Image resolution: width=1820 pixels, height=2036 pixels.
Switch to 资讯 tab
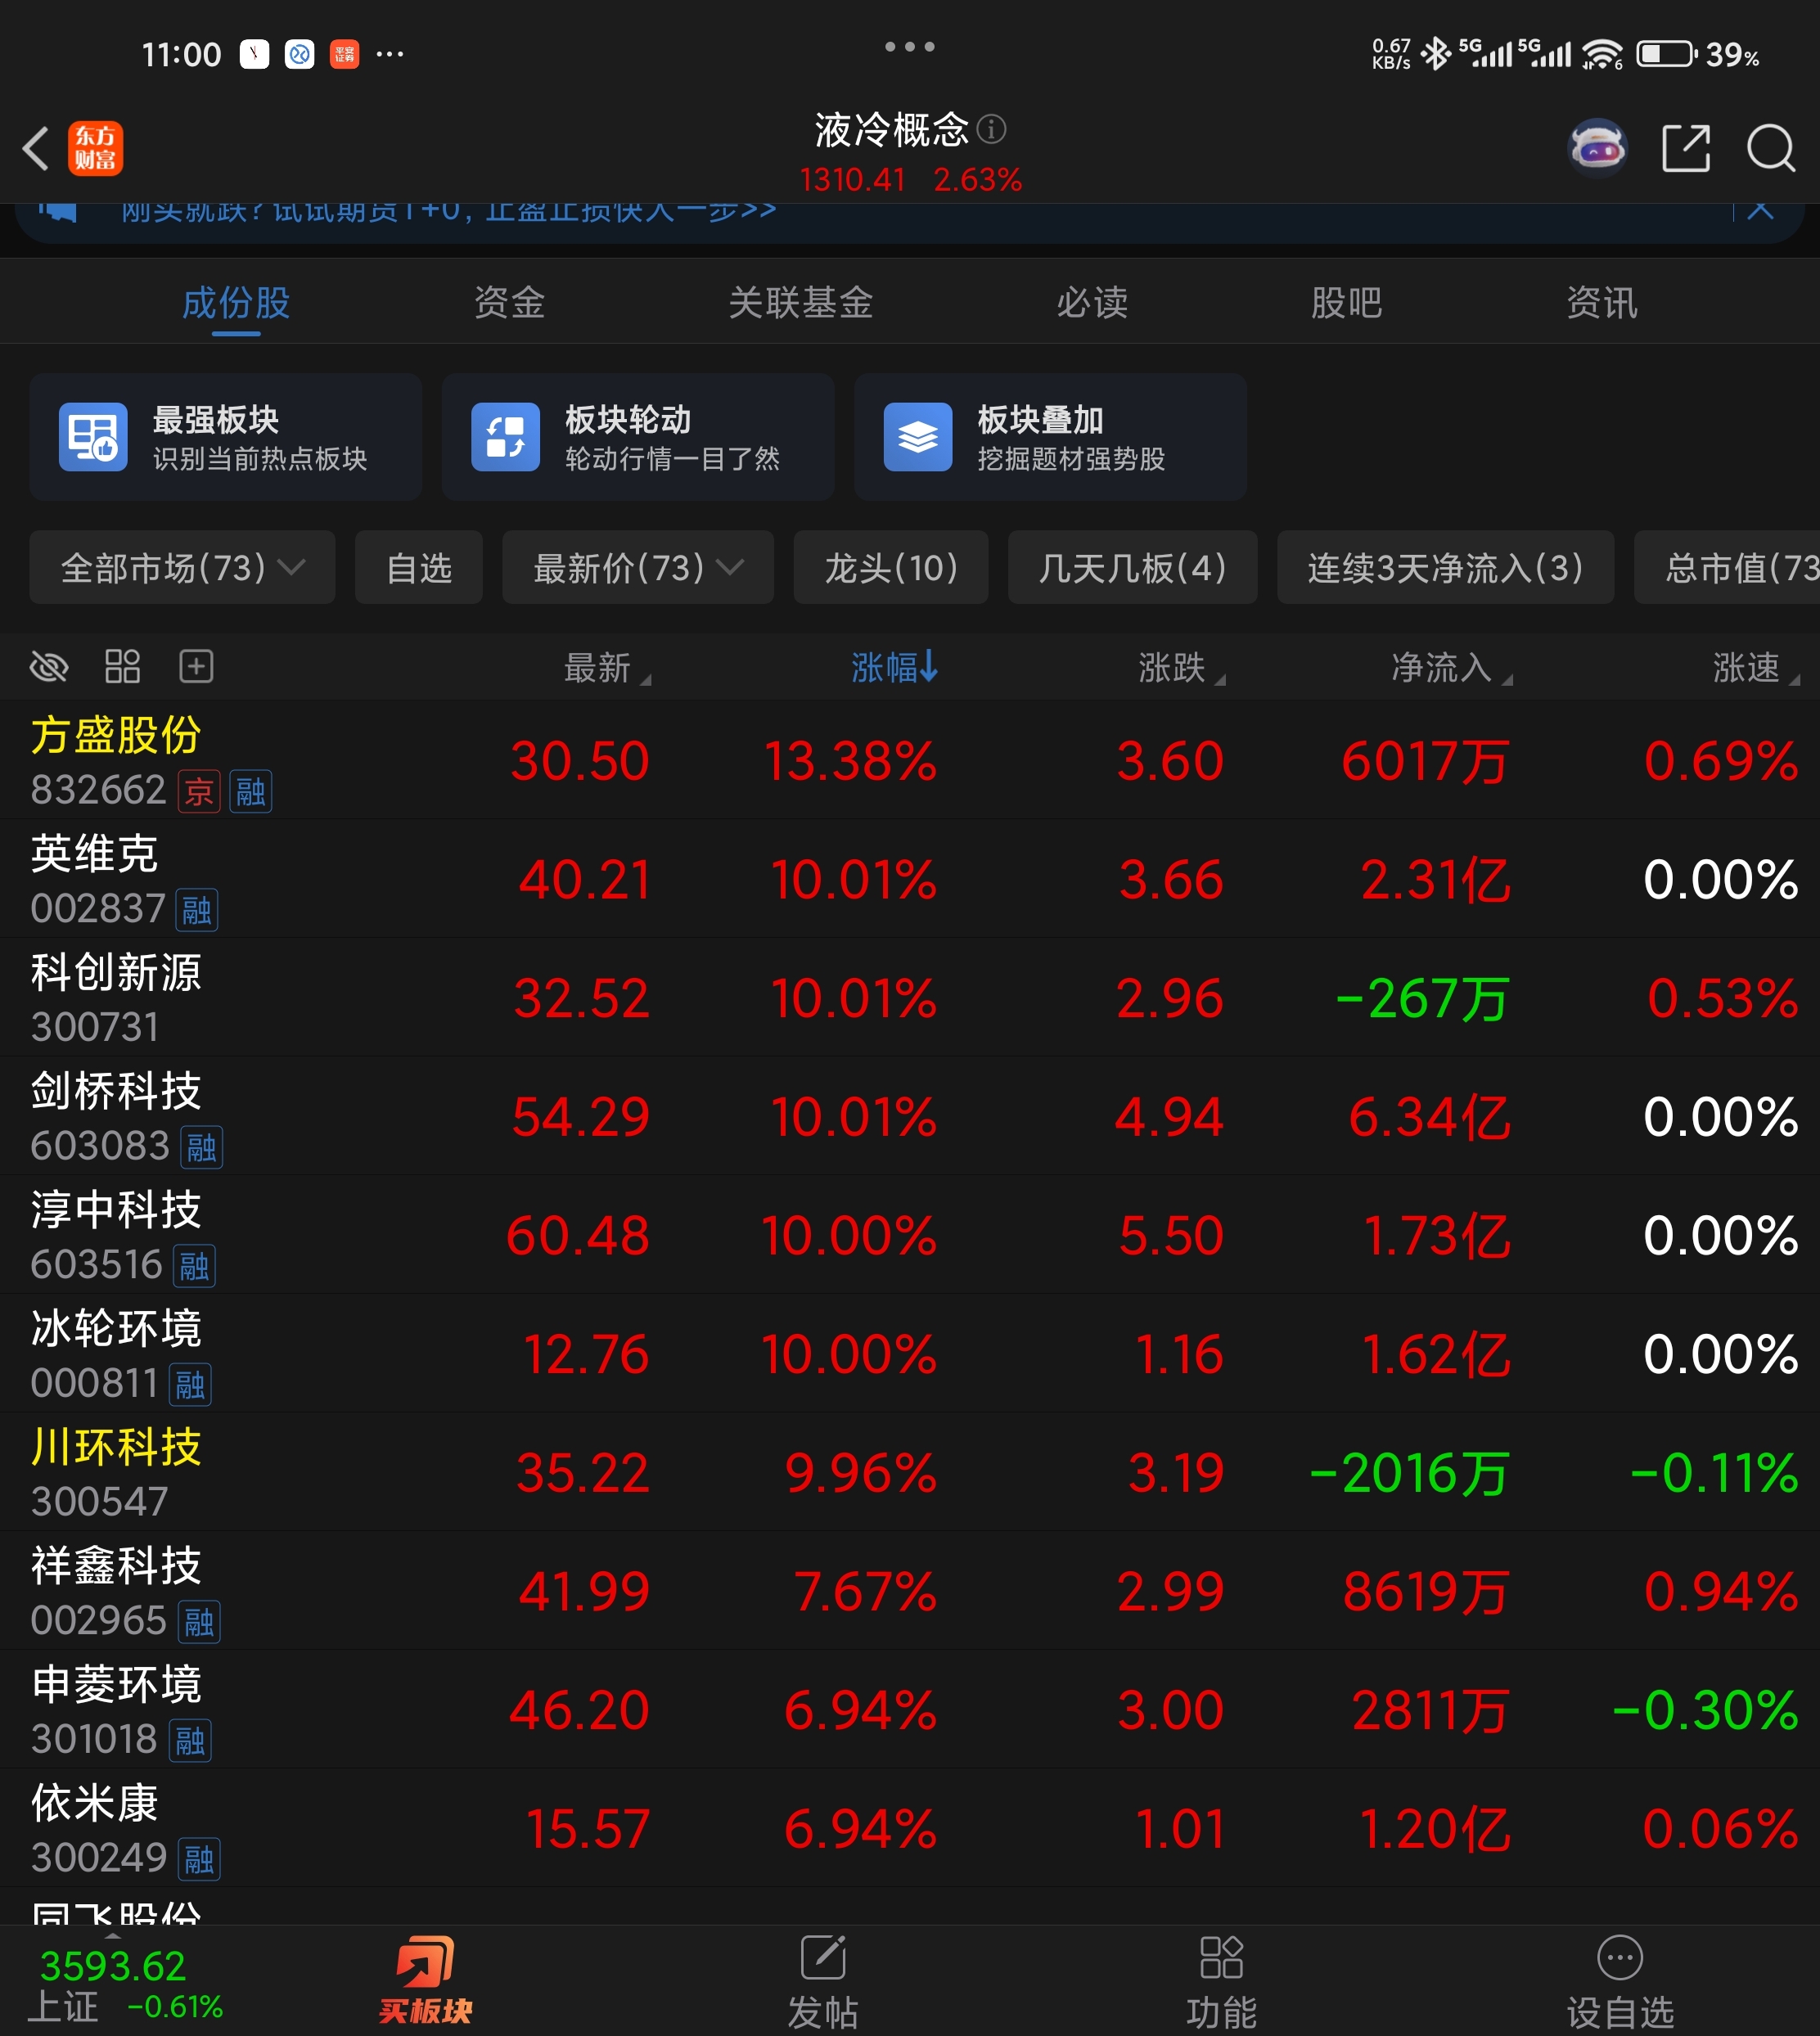click(x=1601, y=302)
